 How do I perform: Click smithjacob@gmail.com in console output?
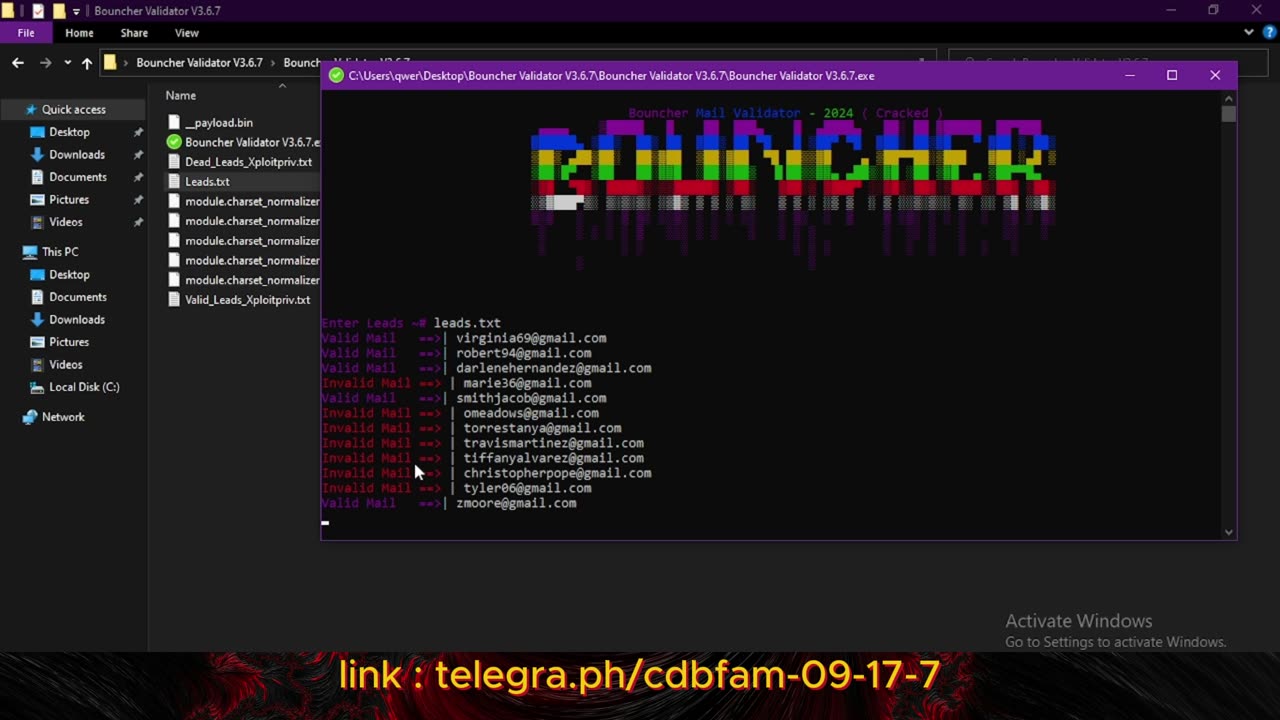point(531,398)
